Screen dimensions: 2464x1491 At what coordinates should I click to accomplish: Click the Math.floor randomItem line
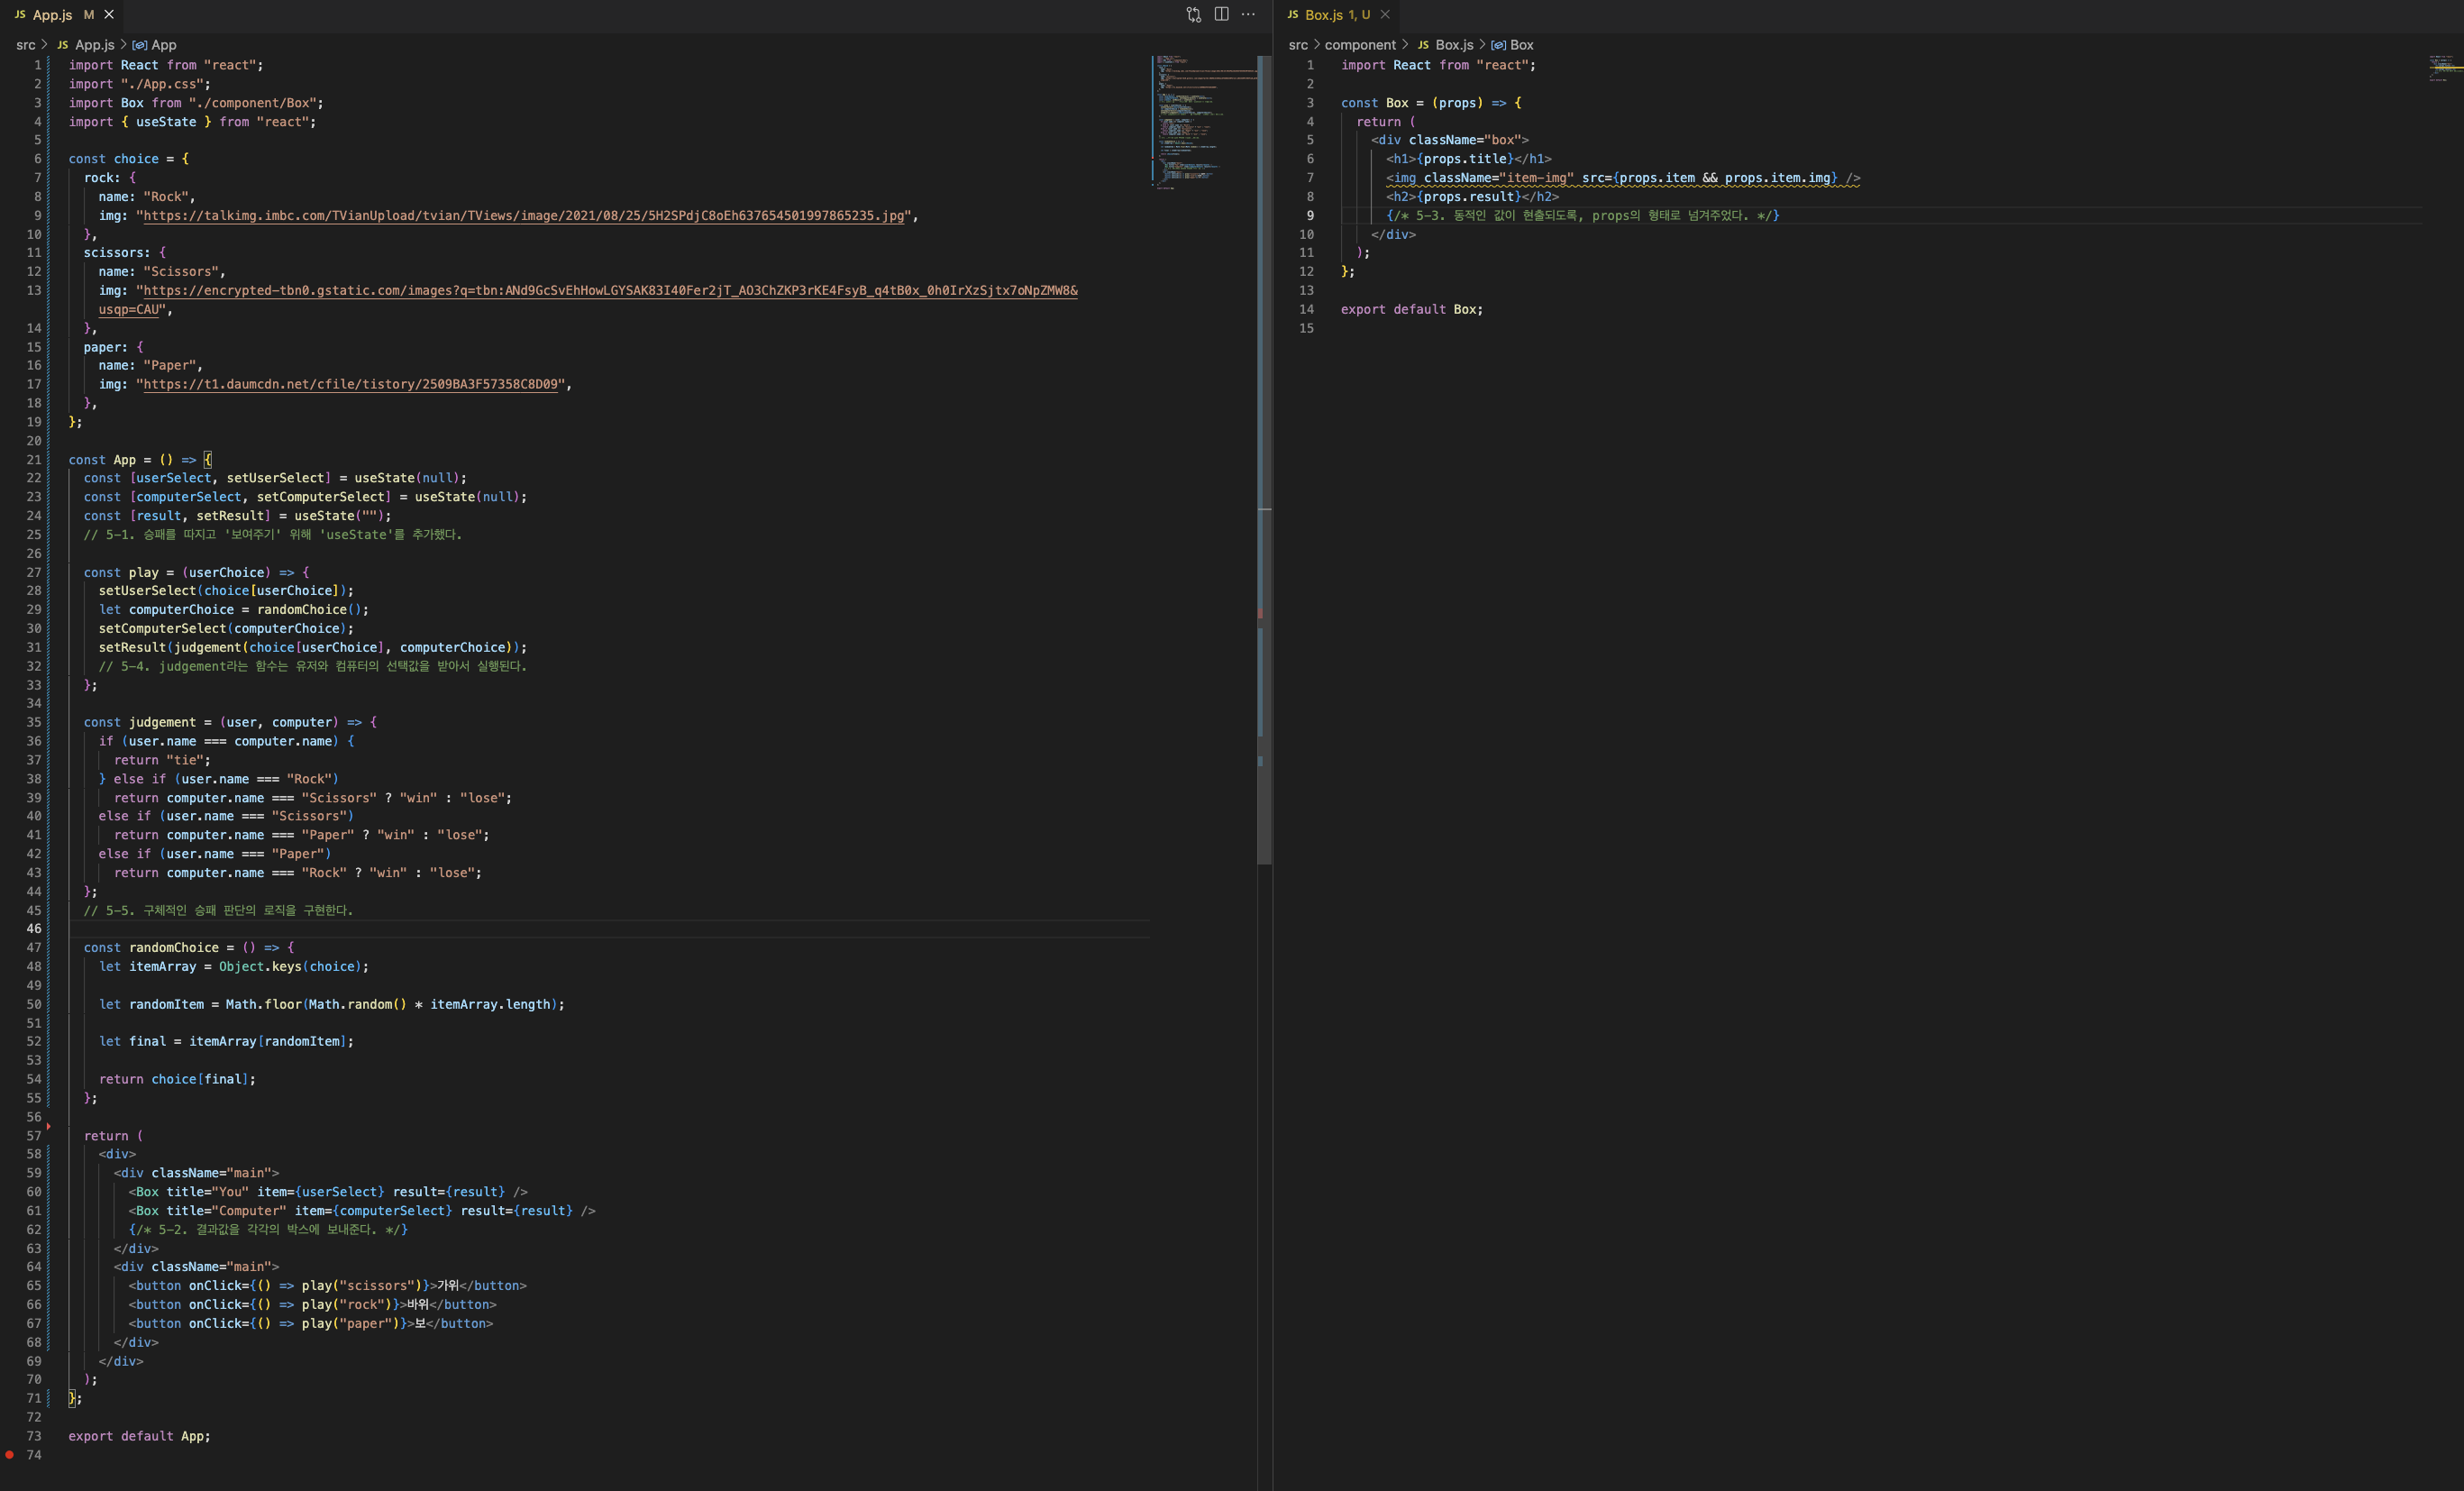tap(332, 1005)
